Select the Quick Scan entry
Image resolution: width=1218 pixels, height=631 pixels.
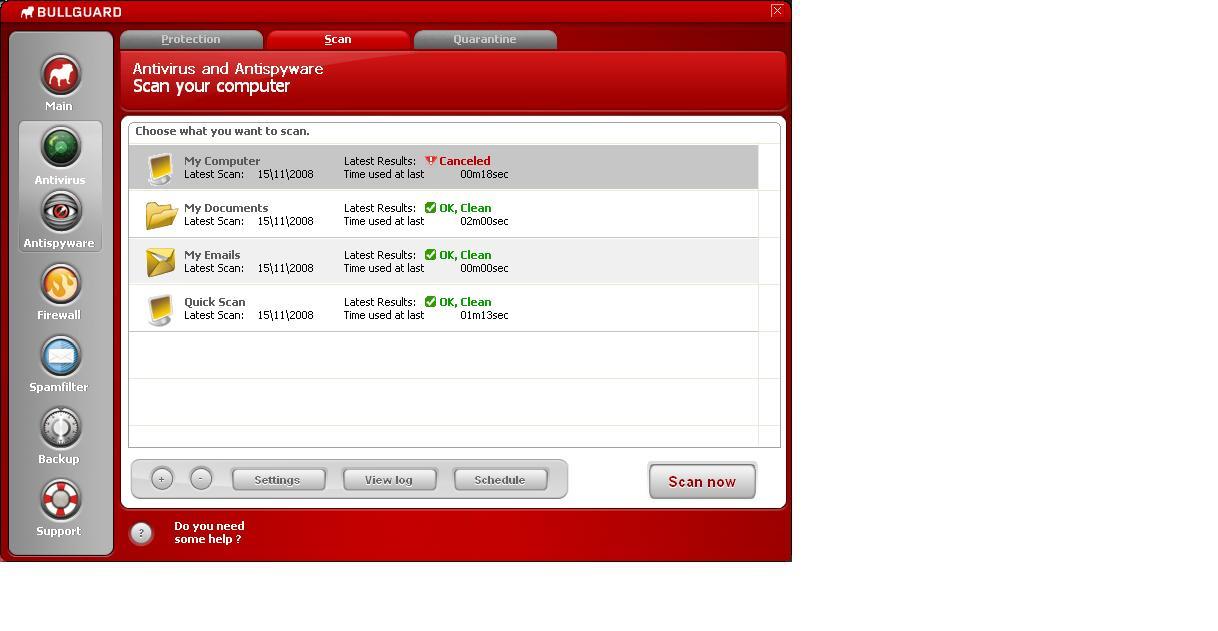point(400,308)
